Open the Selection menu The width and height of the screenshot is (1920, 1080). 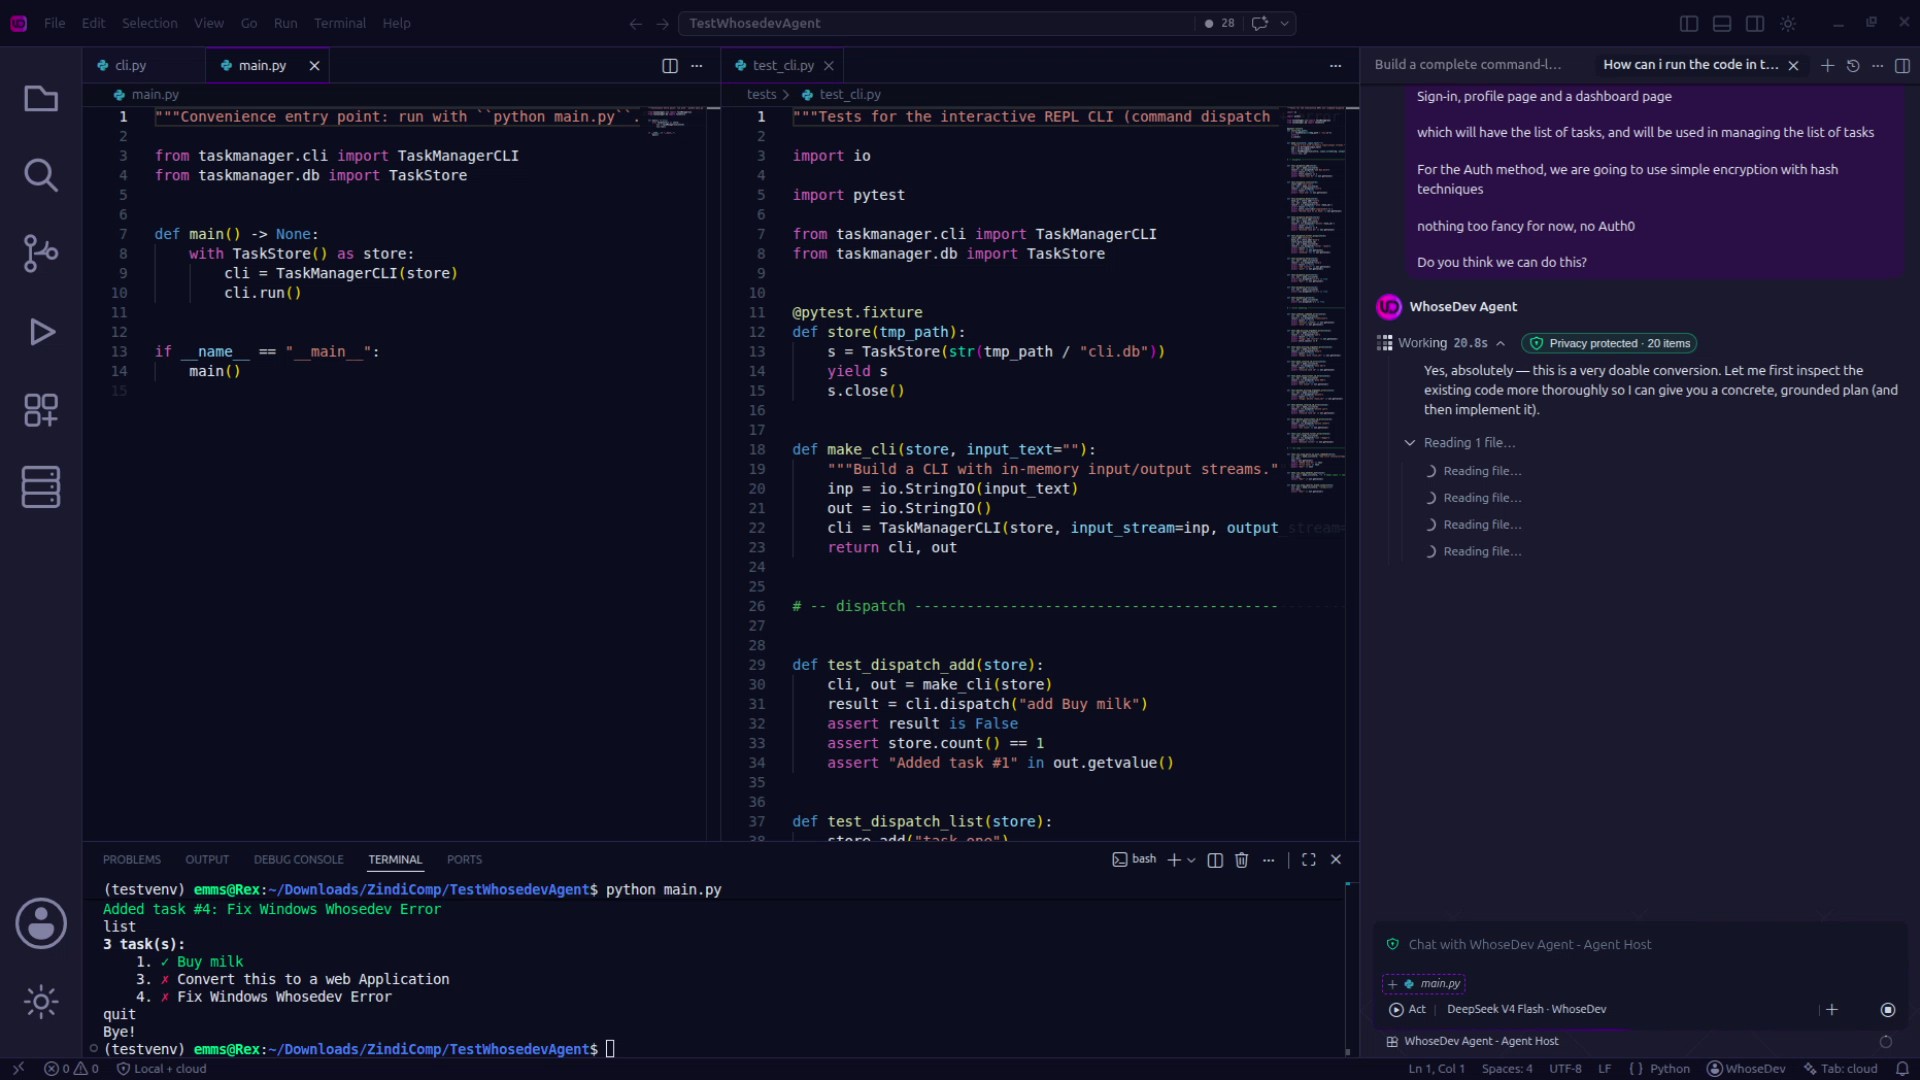(150, 23)
